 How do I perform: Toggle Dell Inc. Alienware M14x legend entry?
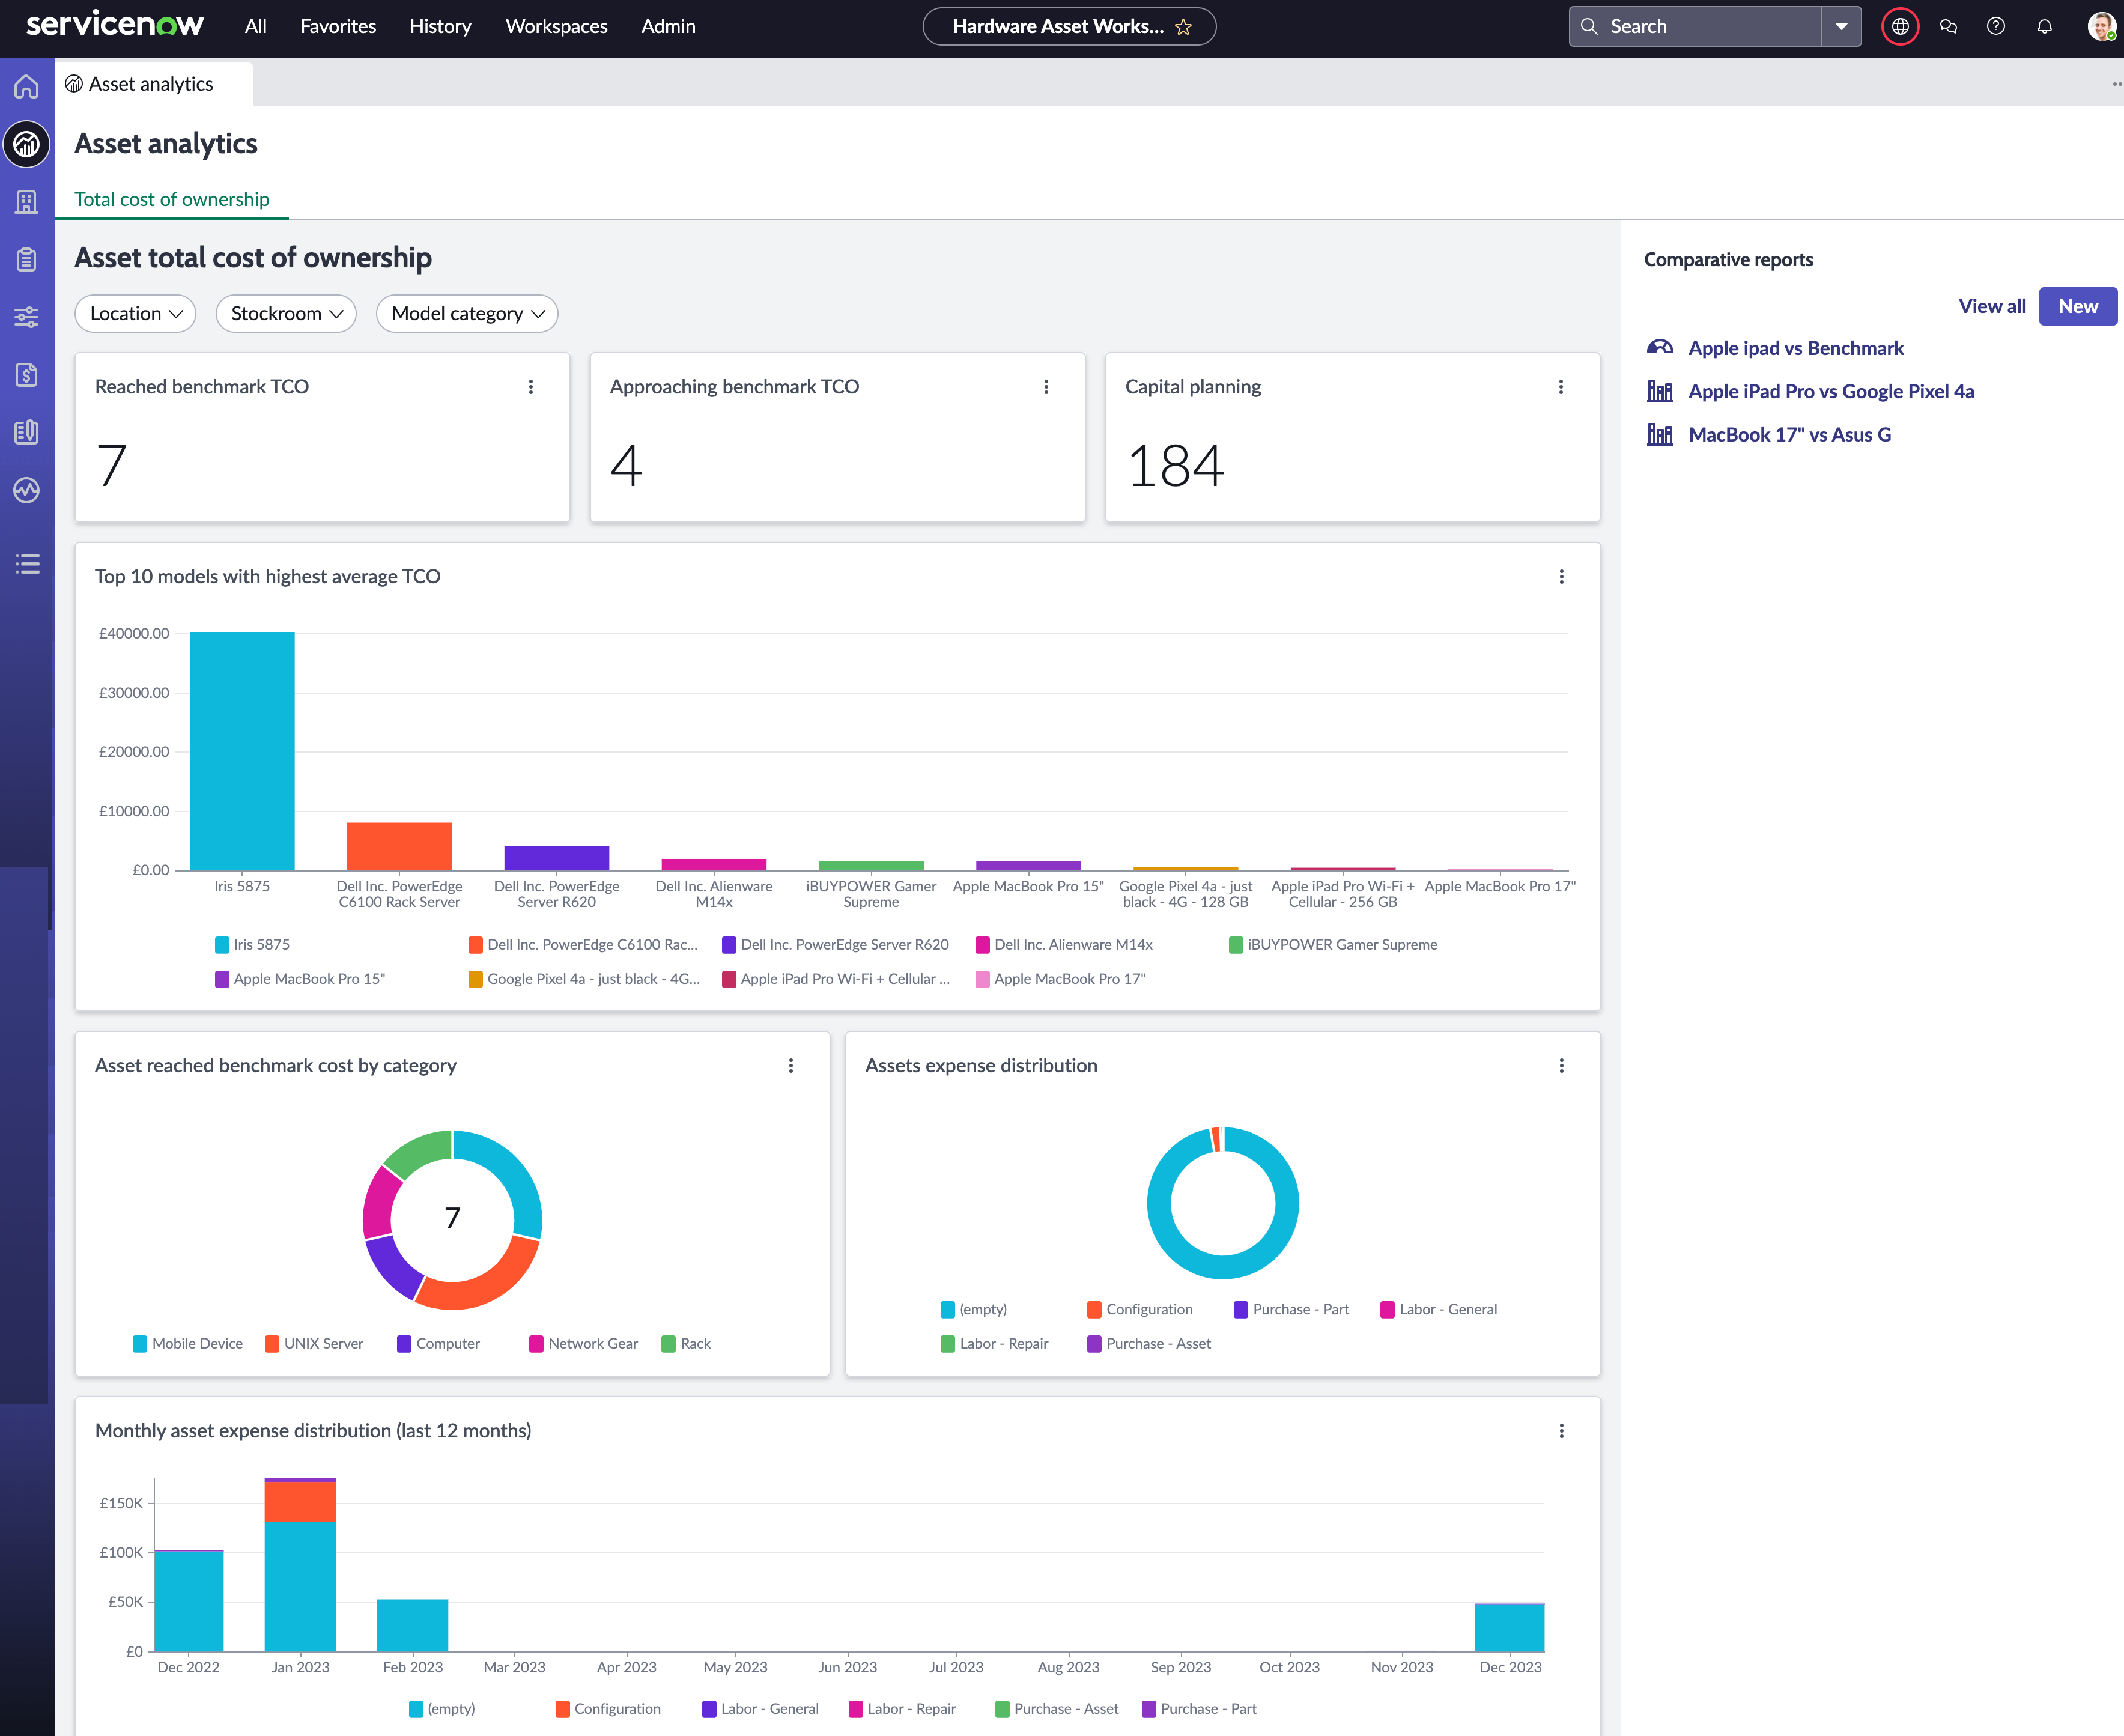pos(1064,945)
